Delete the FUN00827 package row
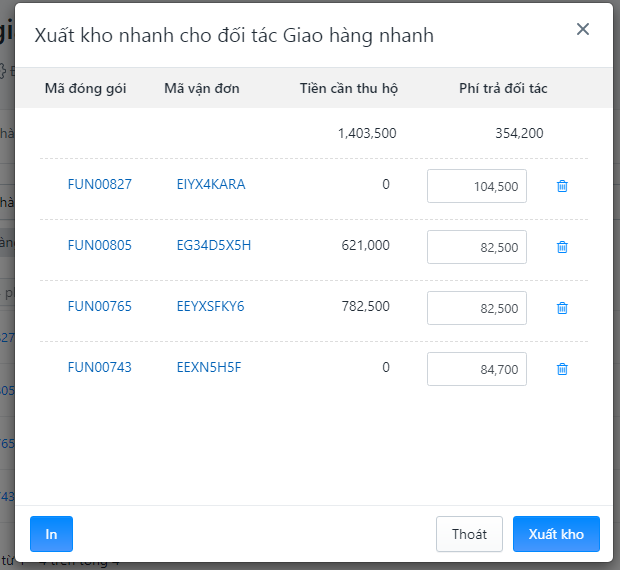620x570 pixels. pos(562,186)
